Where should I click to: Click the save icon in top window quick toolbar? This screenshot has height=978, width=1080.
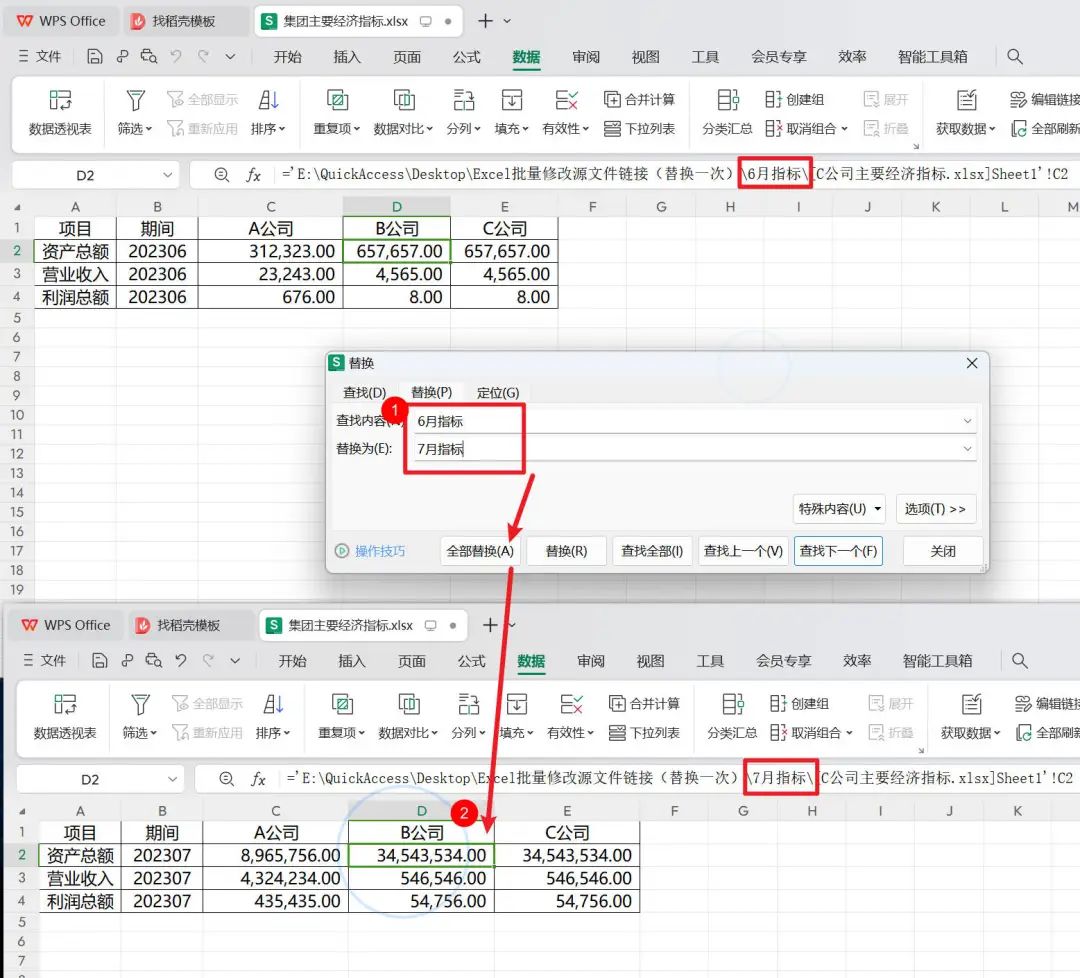pyautogui.click(x=94, y=56)
